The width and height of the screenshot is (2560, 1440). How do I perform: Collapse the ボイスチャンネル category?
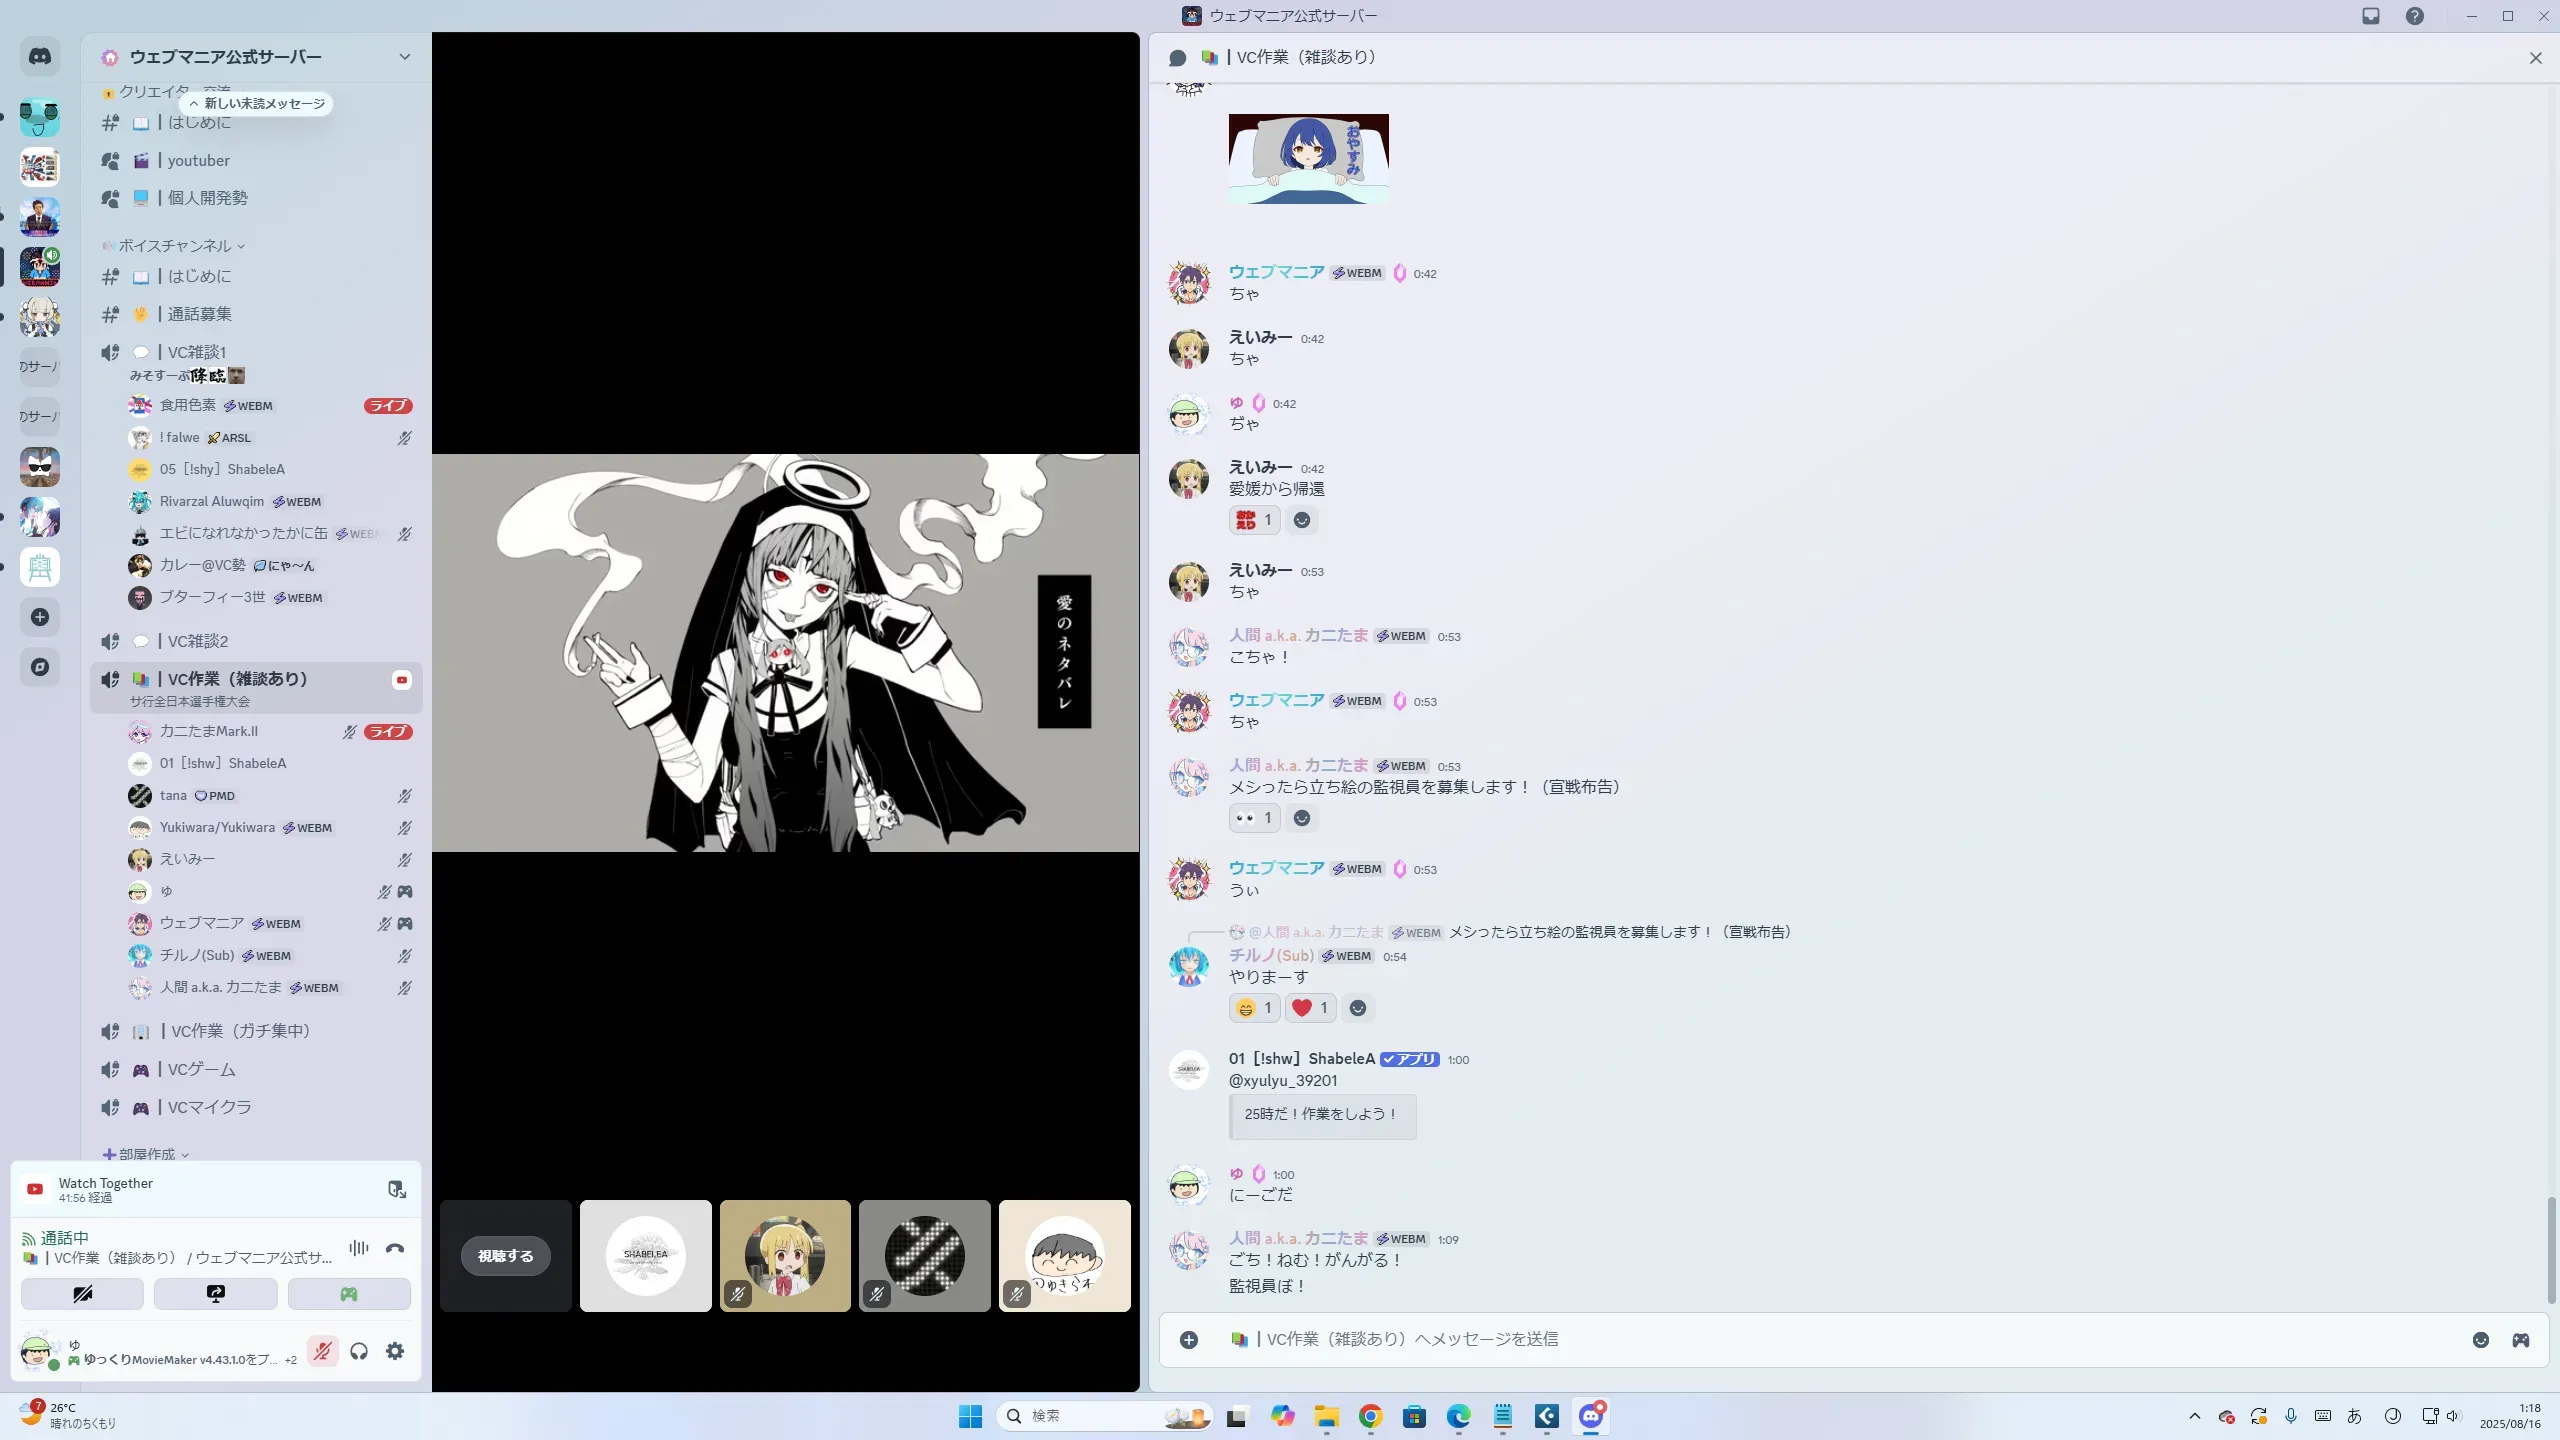(175, 246)
